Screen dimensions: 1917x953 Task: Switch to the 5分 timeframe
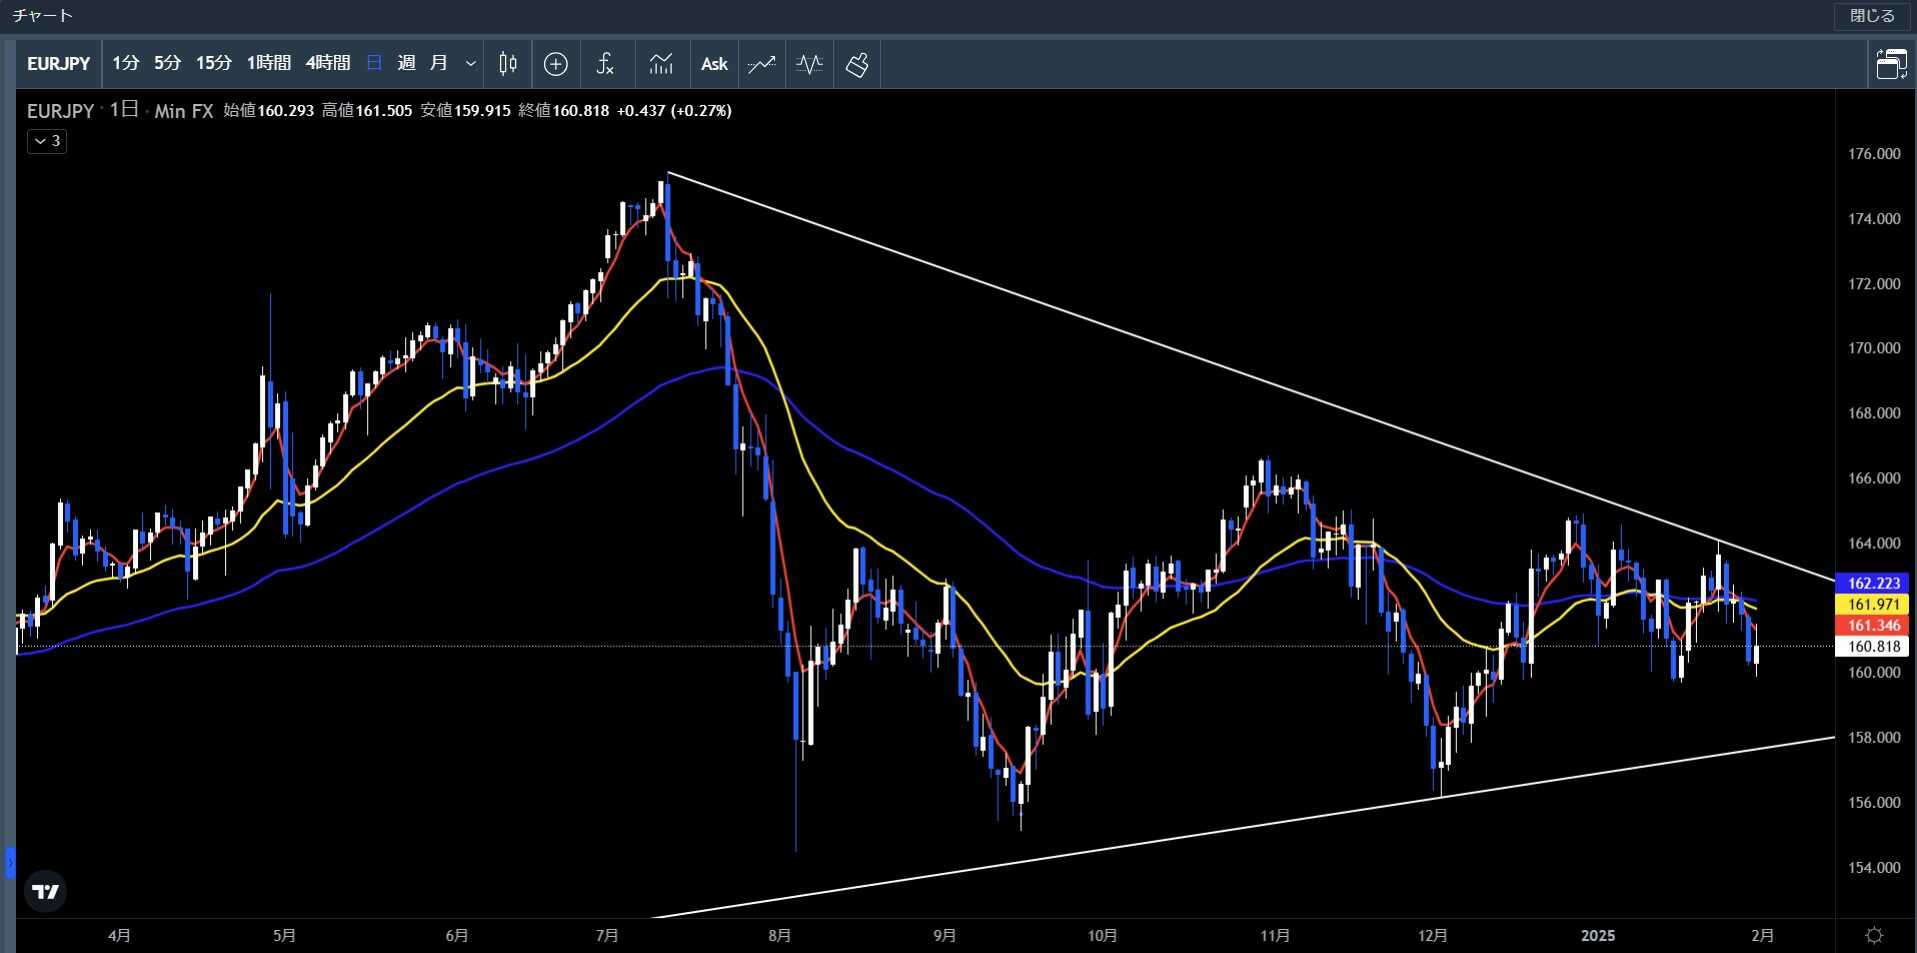pyautogui.click(x=167, y=64)
